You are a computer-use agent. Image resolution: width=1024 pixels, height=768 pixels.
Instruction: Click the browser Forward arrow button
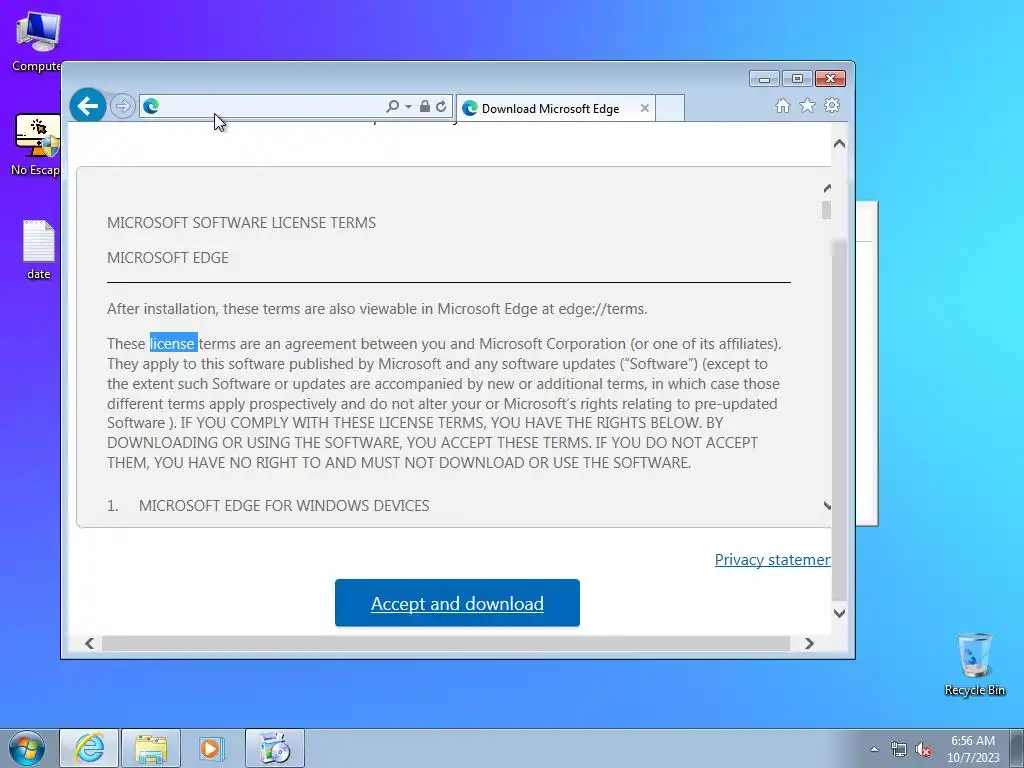(122, 106)
